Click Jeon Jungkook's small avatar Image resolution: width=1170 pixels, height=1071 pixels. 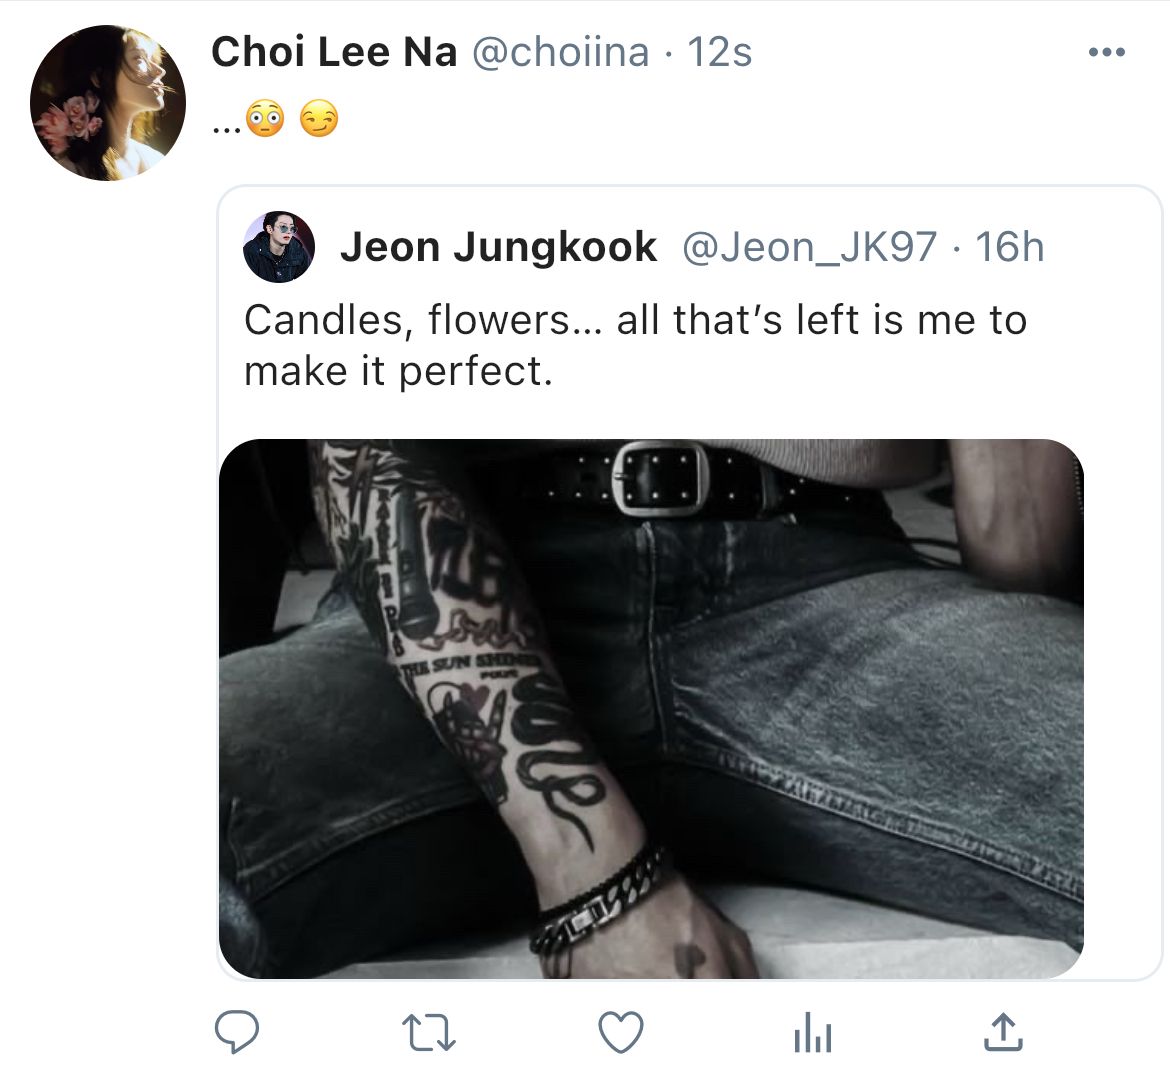279,247
